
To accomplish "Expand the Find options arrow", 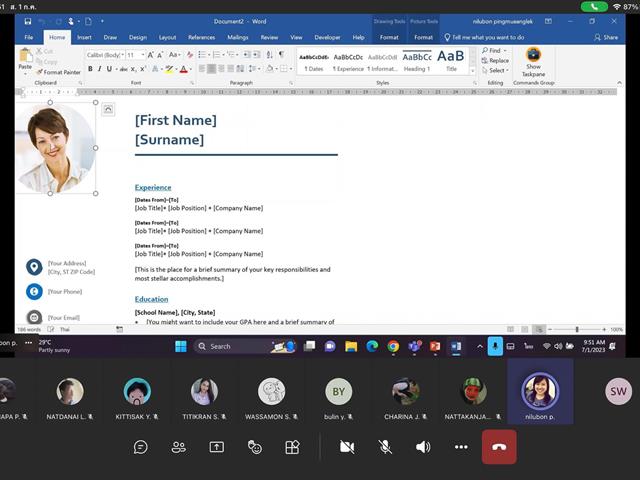I will click(505, 50).
